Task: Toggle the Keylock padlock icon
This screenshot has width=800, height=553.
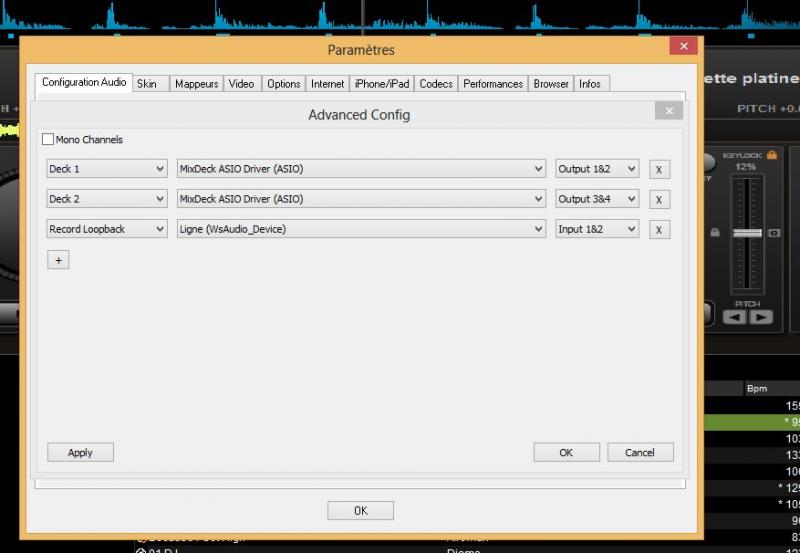Action: pos(772,155)
